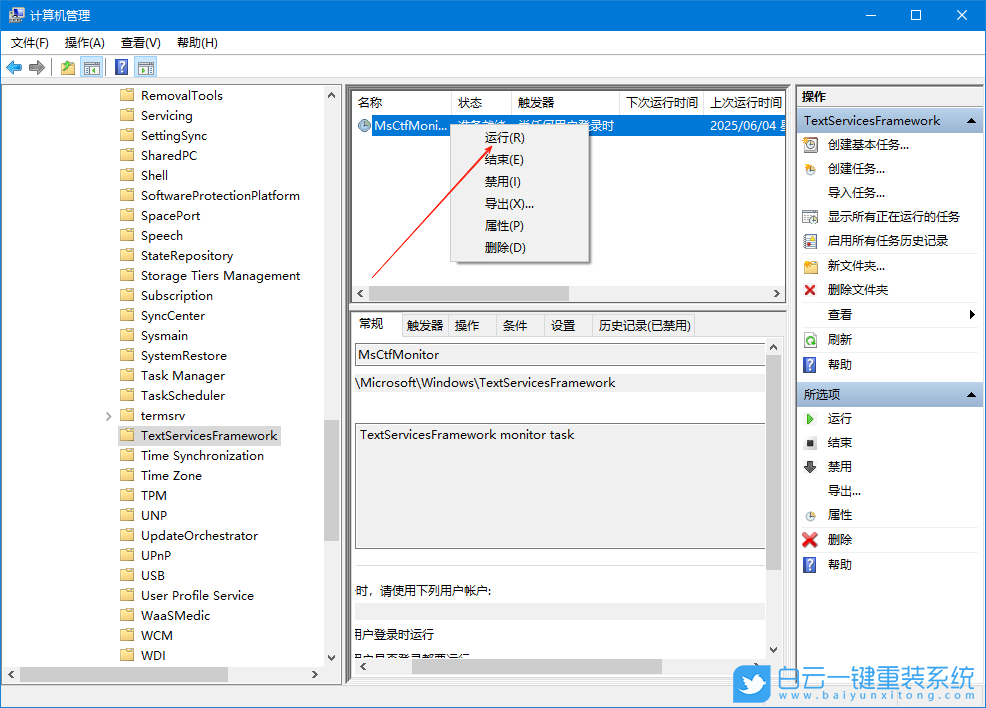The height and width of the screenshot is (708, 986).
Task: Click the 创建任务 icon in actions pane
Action: (x=808, y=170)
